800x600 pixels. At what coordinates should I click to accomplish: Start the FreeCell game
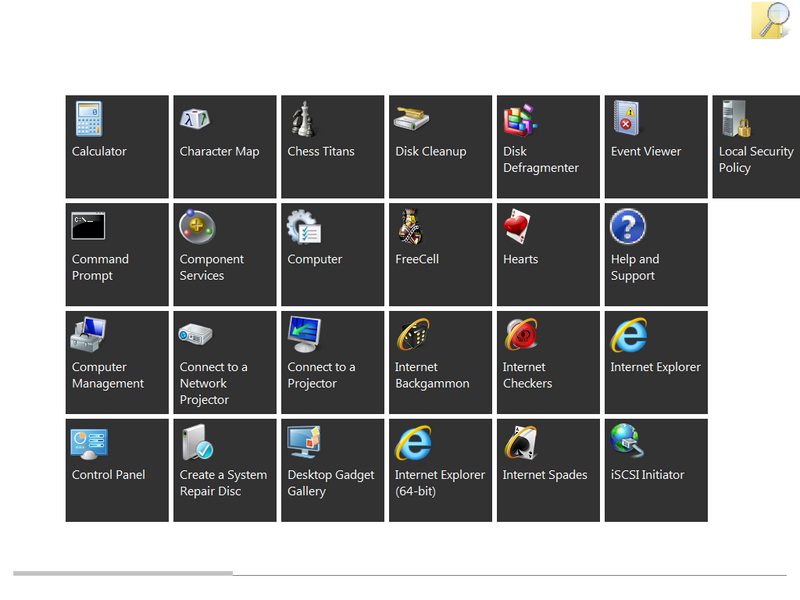click(441, 254)
